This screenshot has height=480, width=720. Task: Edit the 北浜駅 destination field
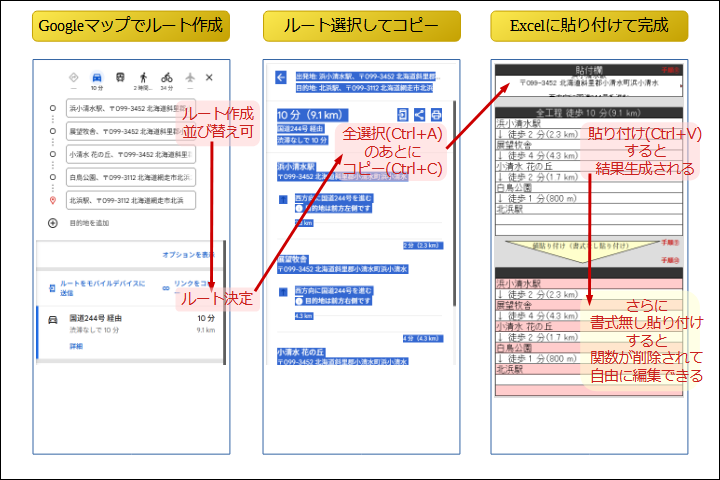[x=131, y=200]
